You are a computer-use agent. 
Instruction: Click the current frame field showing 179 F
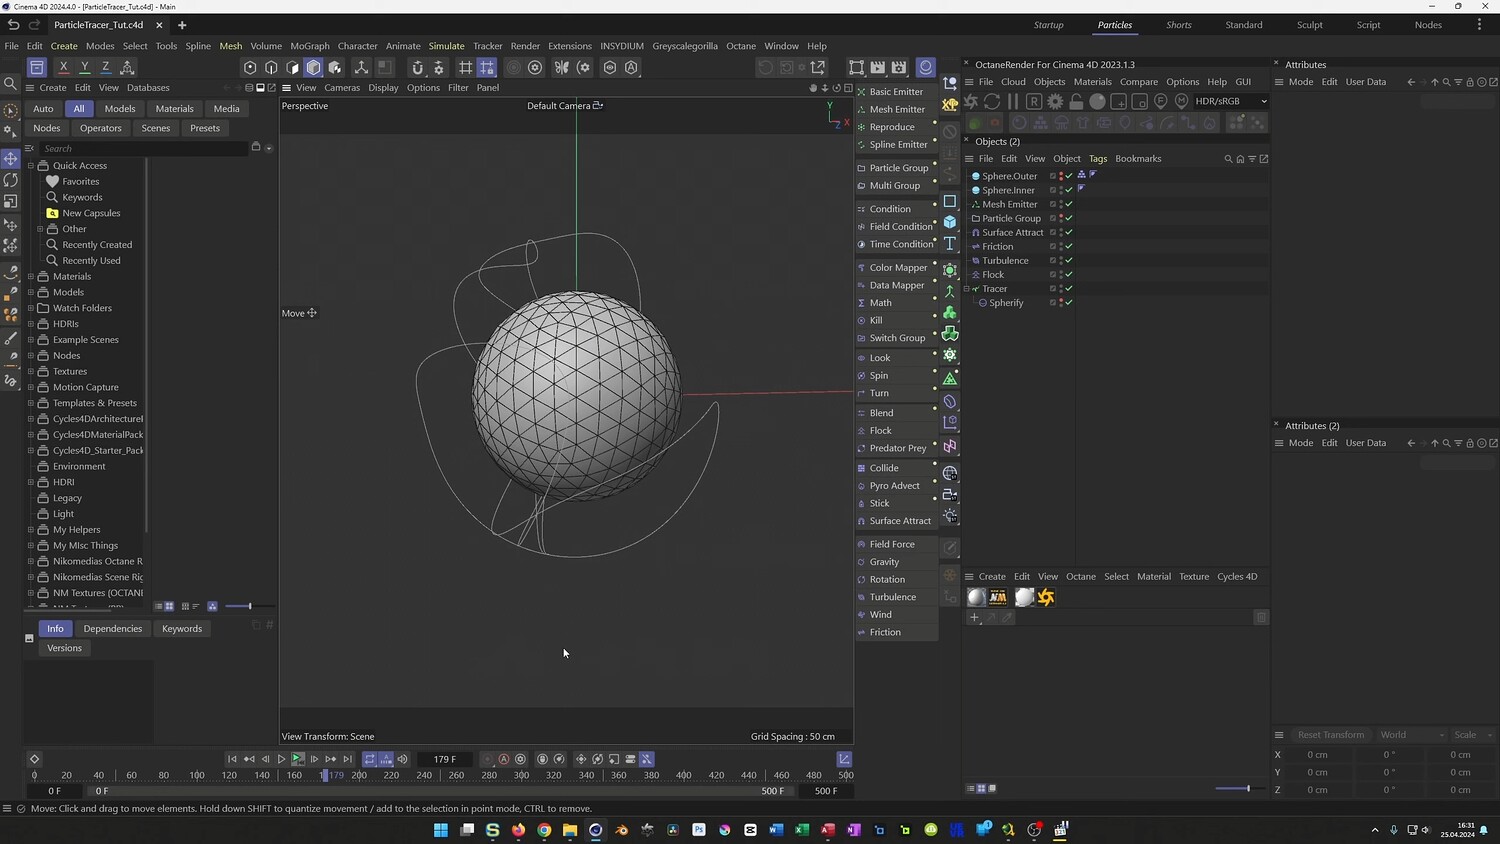point(445,759)
